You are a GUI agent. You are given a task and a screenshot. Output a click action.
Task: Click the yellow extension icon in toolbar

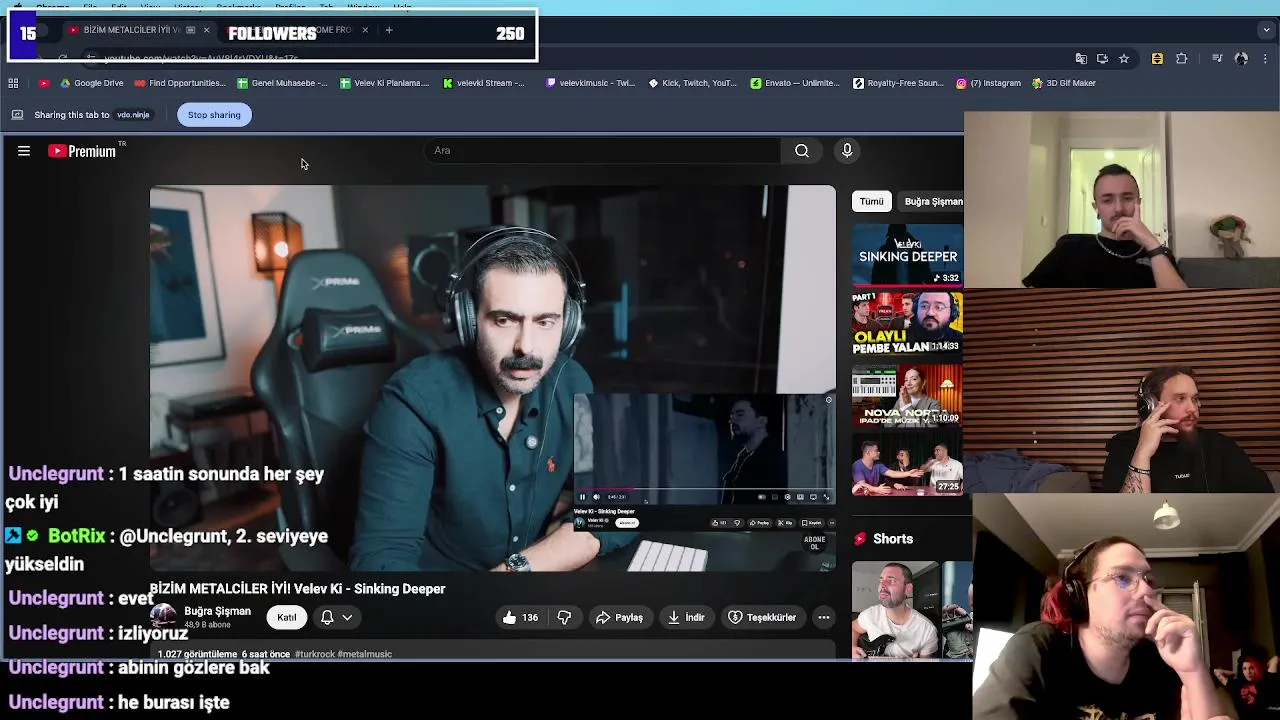(1157, 59)
